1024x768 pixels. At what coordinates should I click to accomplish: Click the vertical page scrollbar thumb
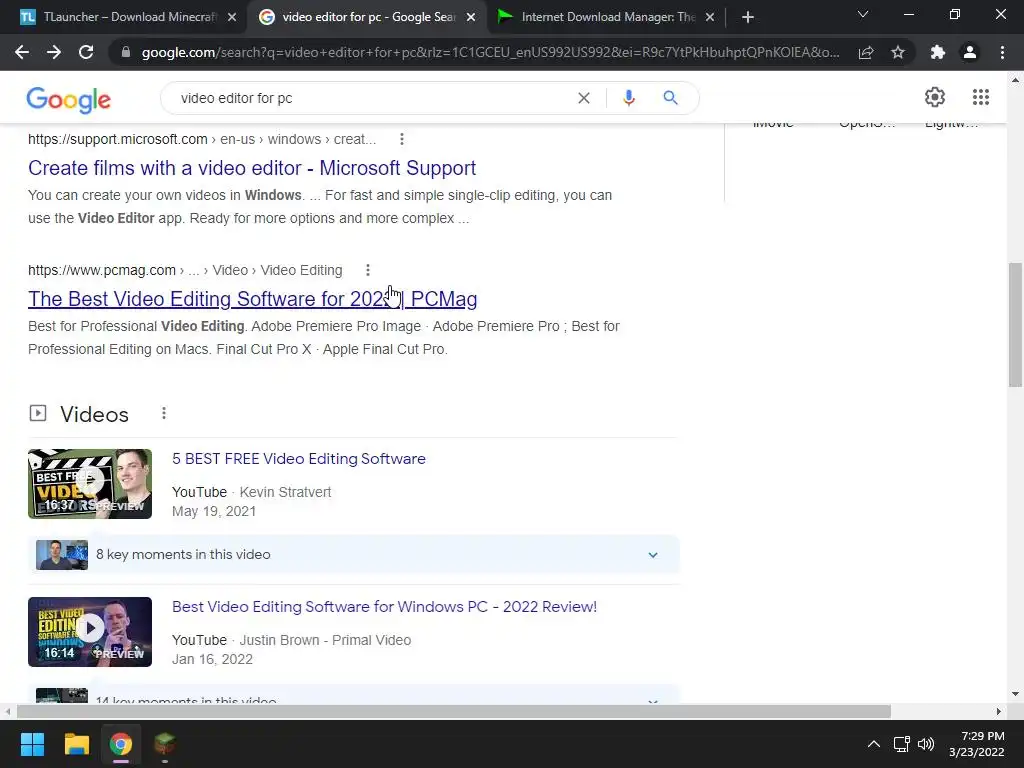pyautogui.click(x=1015, y=325)
